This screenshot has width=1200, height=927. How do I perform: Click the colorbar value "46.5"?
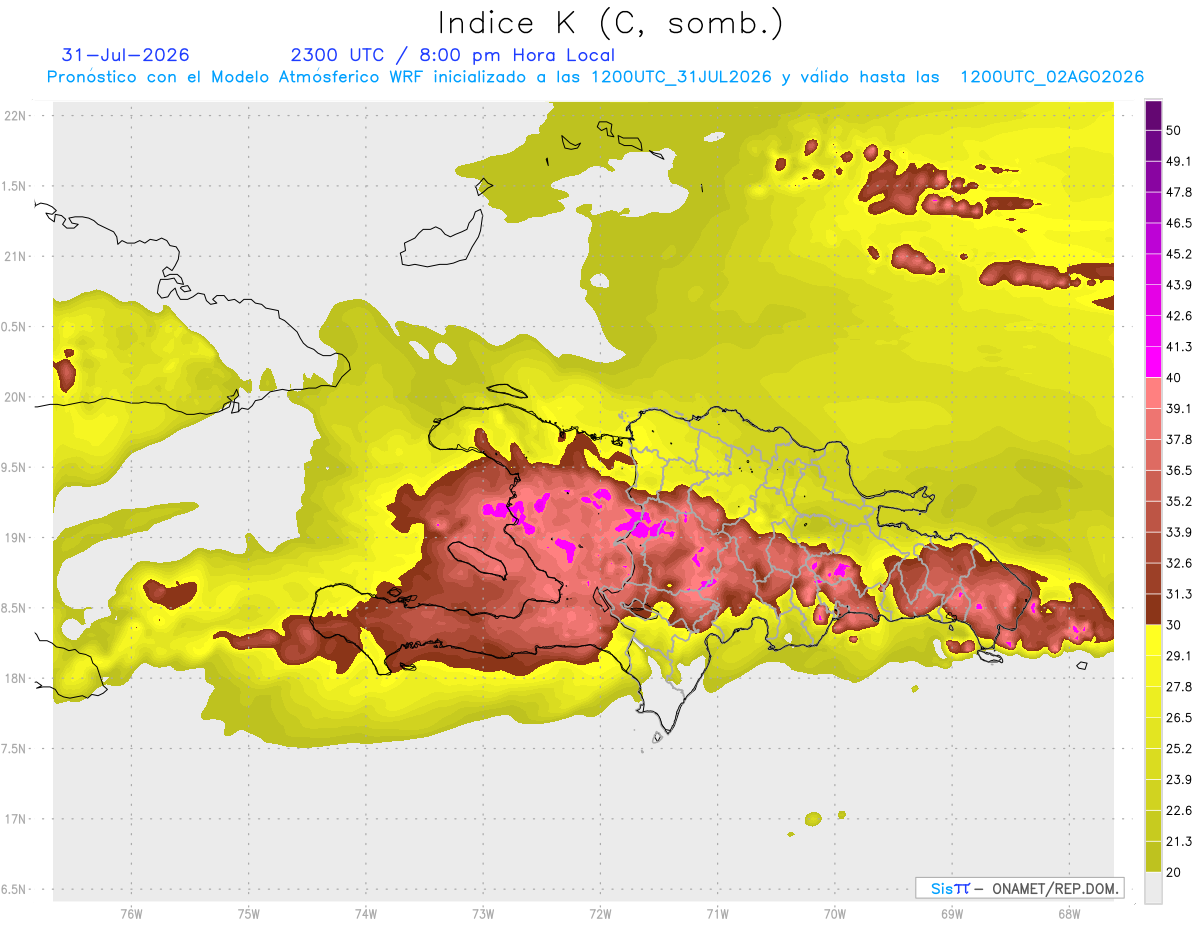(1178, 223)
